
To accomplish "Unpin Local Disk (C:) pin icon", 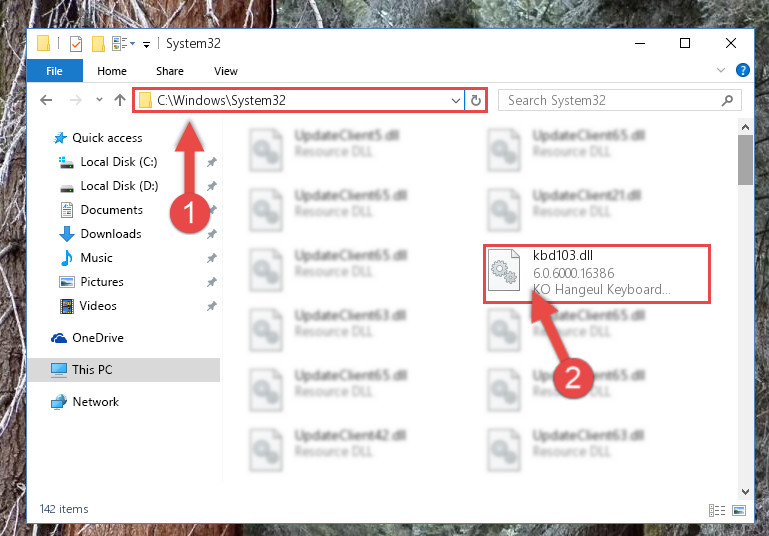I will 212,162.
